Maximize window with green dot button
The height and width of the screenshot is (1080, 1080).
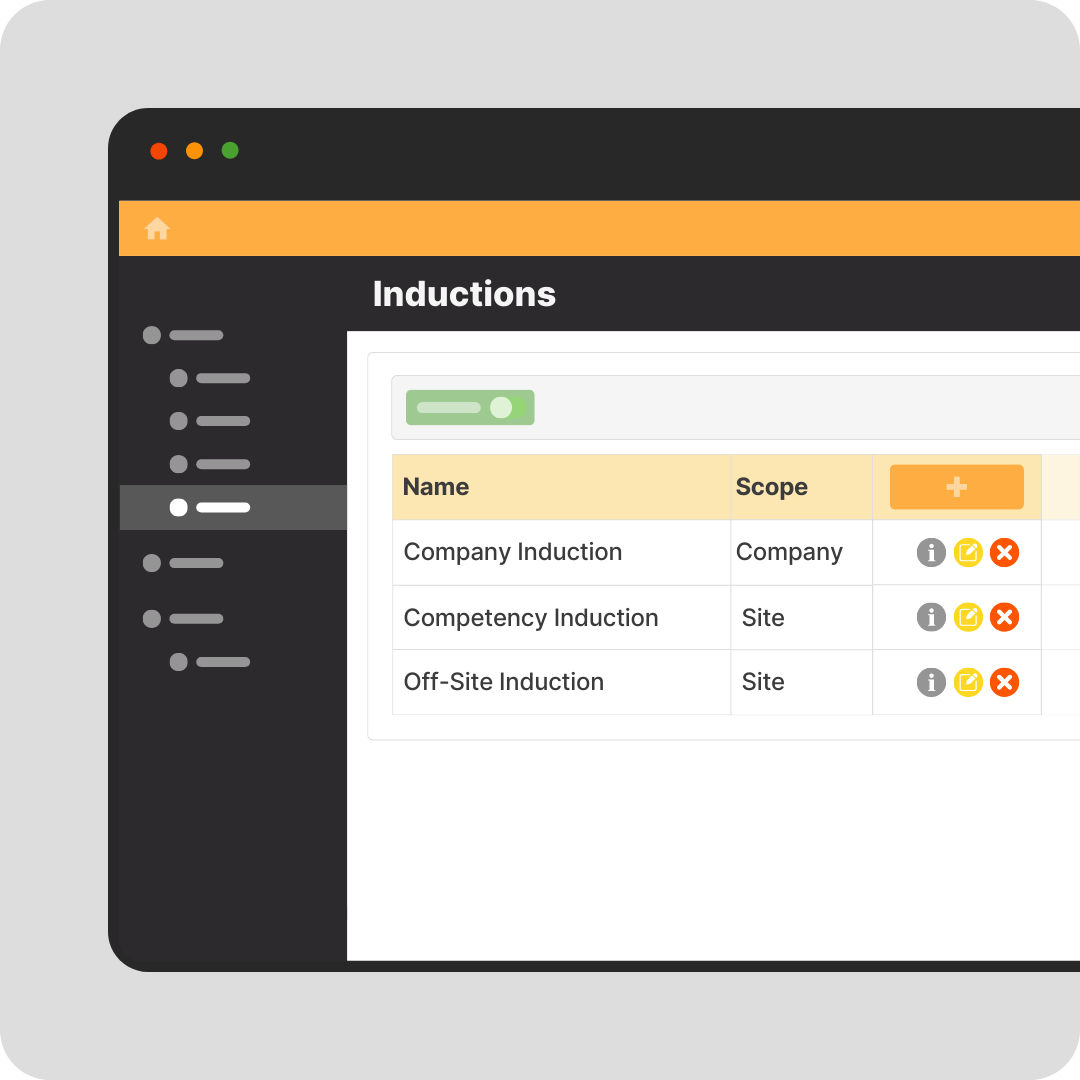(x=230, y=150)
